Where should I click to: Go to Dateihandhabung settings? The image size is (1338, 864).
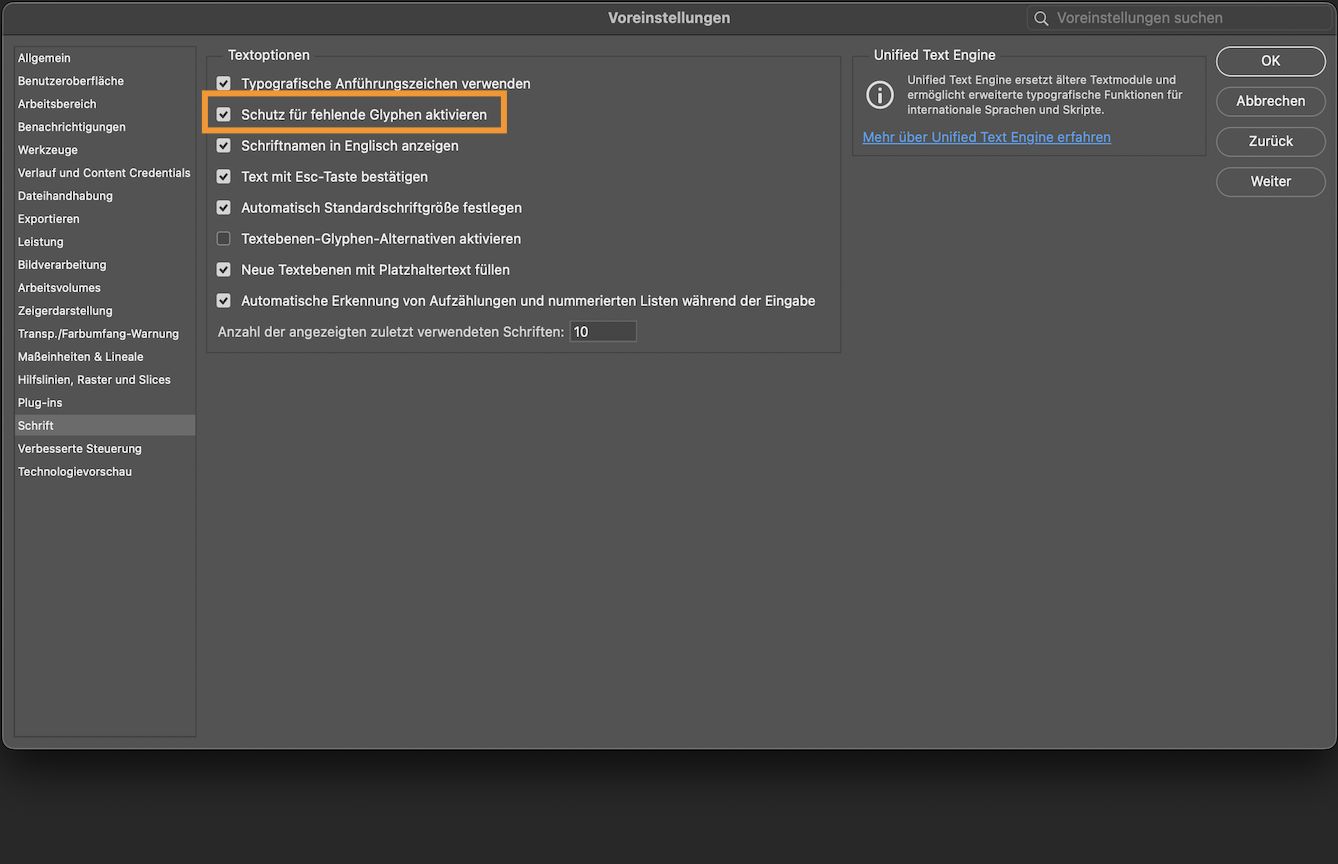coord(105,196)
